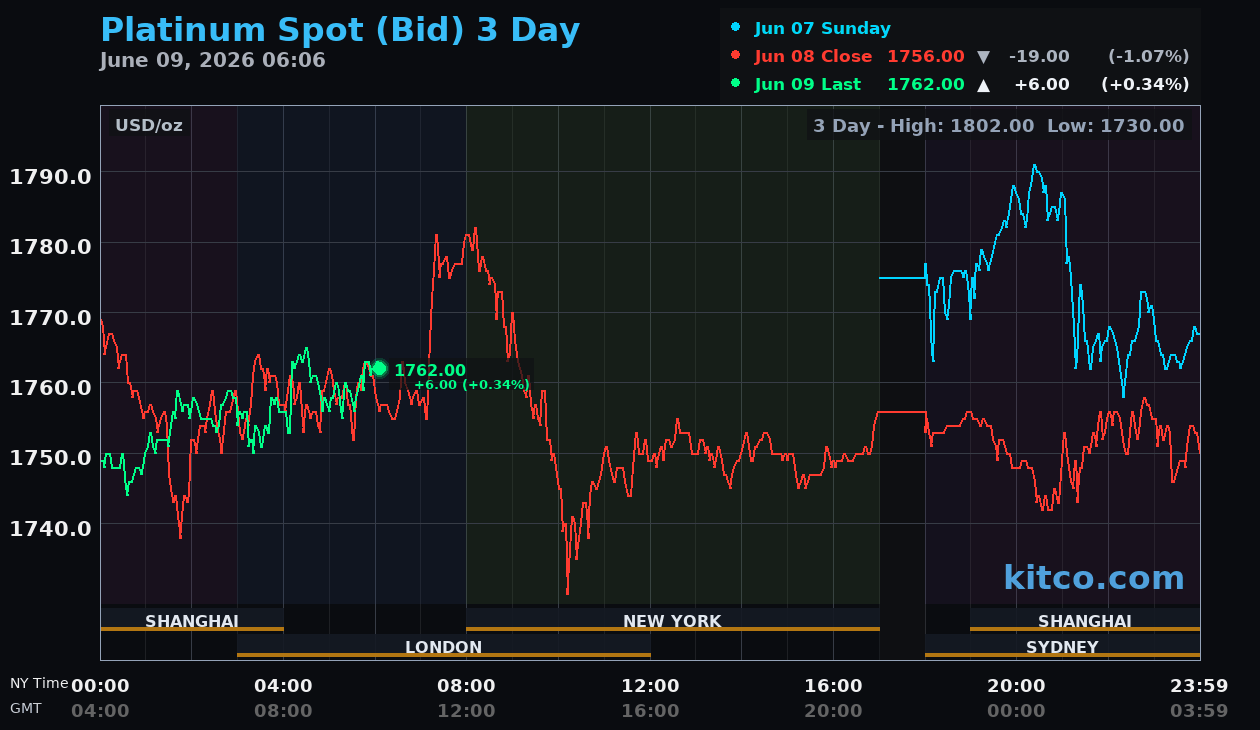
Task: Click the 16:00 NY time label
Action: pos(833,686)
